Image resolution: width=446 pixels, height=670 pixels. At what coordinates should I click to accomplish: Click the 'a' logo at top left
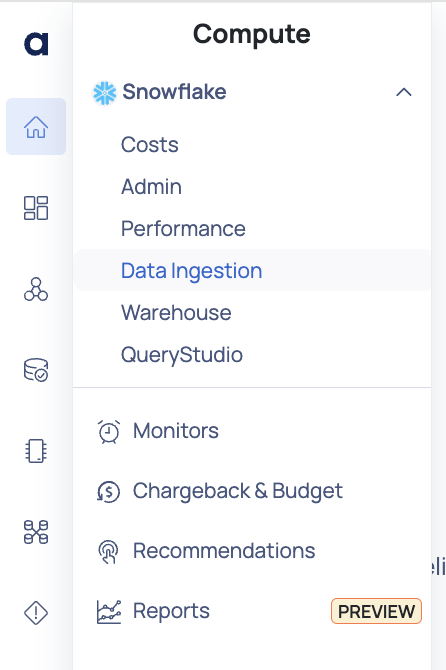[36, 44]
